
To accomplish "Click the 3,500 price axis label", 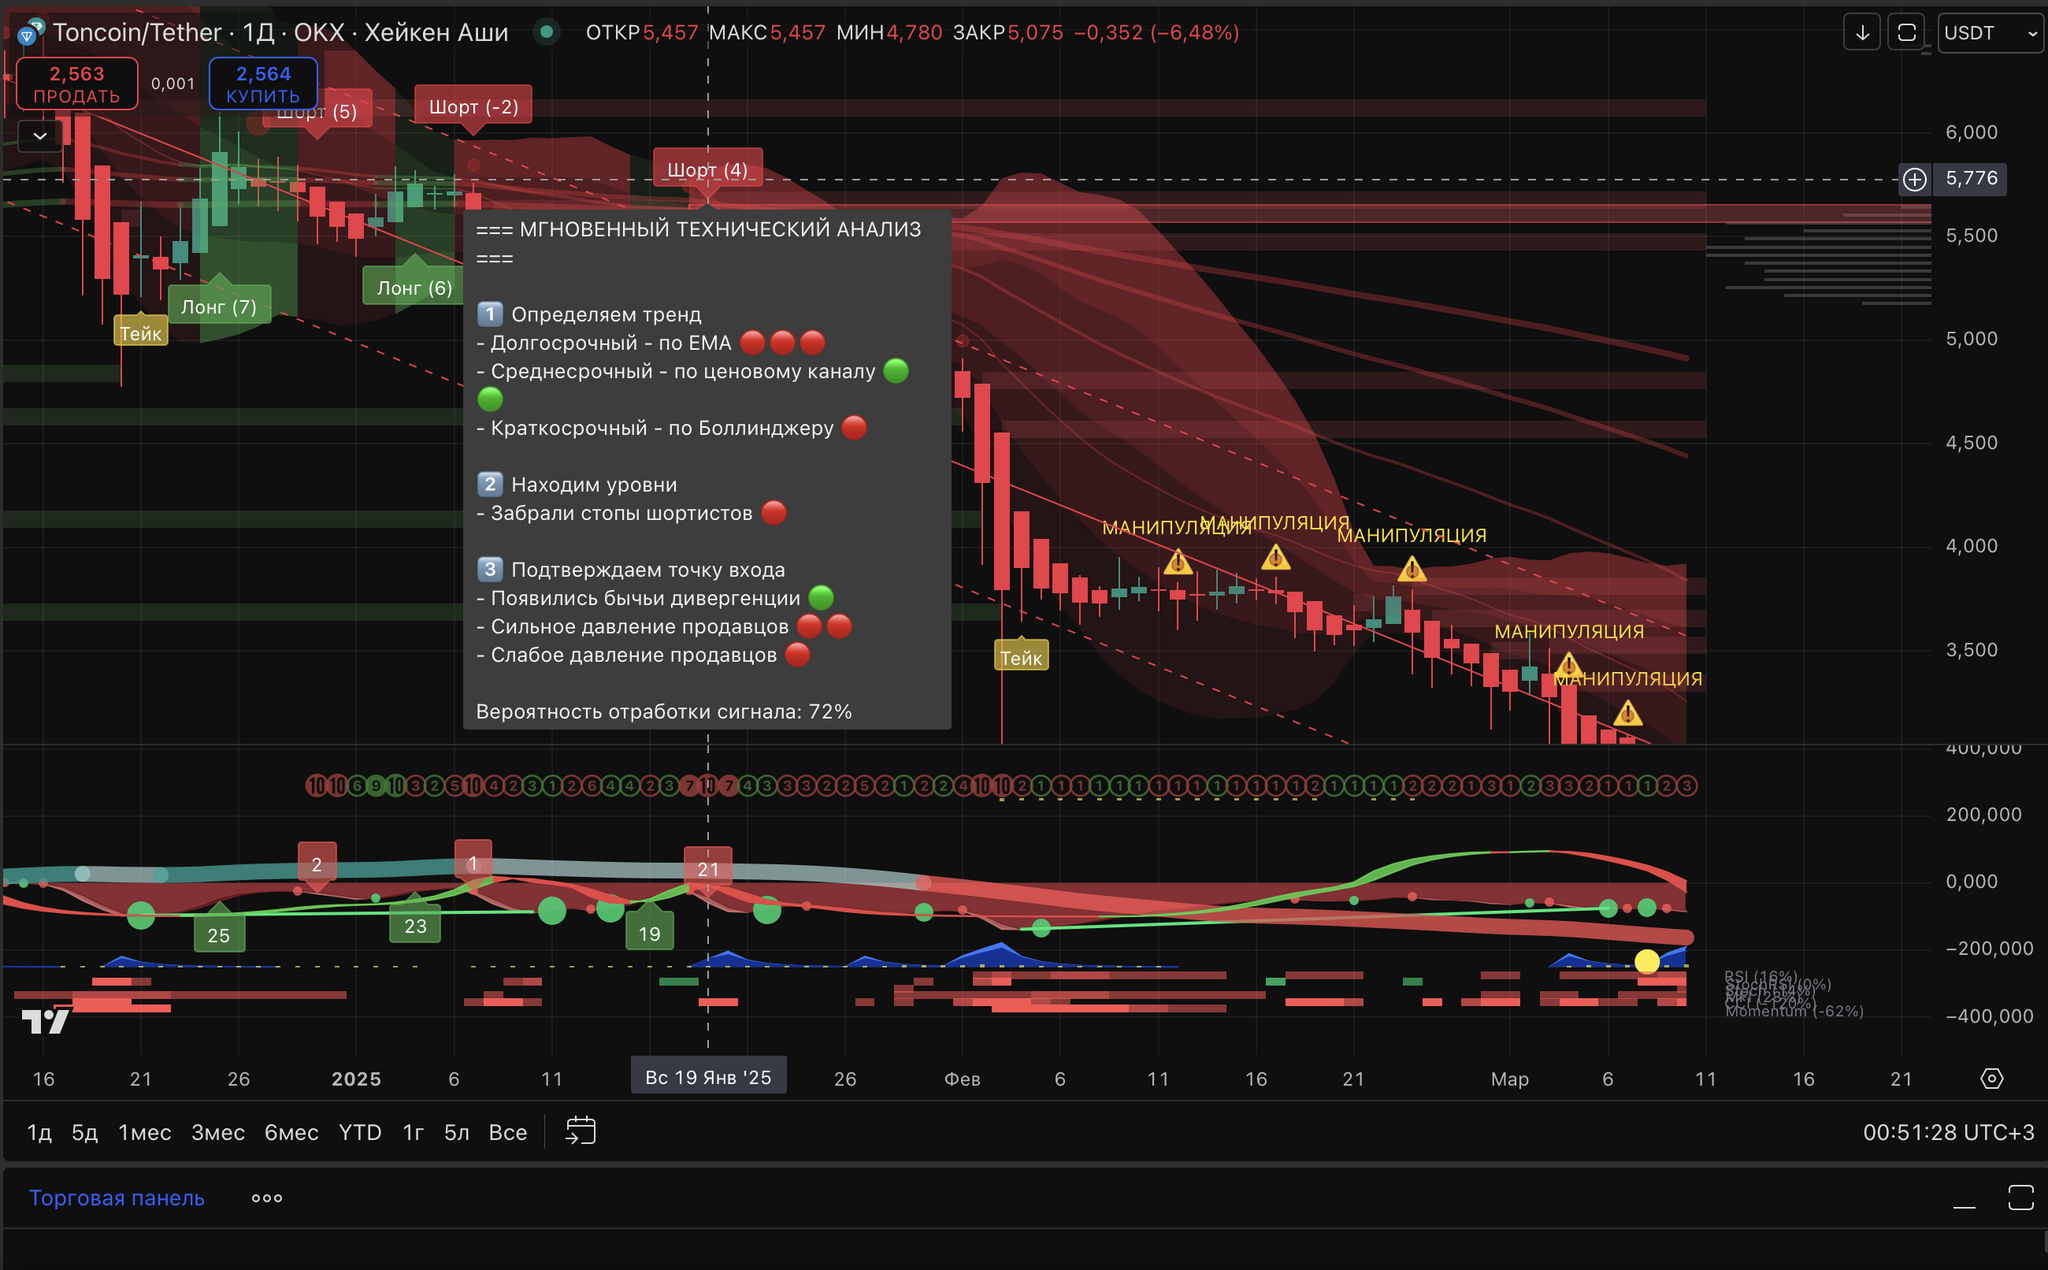I will tap(1971, 650).
